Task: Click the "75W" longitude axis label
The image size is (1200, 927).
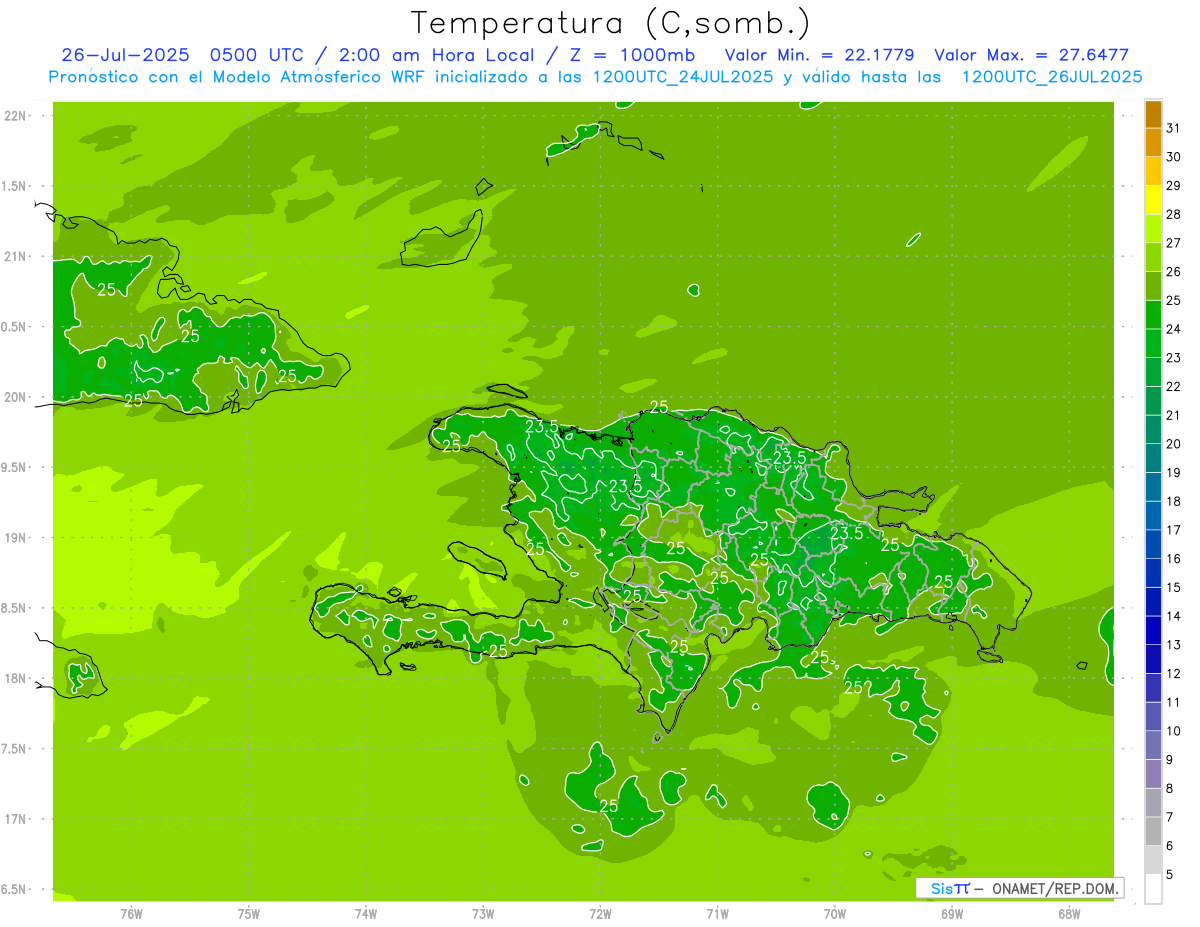Action: (249, 914)
